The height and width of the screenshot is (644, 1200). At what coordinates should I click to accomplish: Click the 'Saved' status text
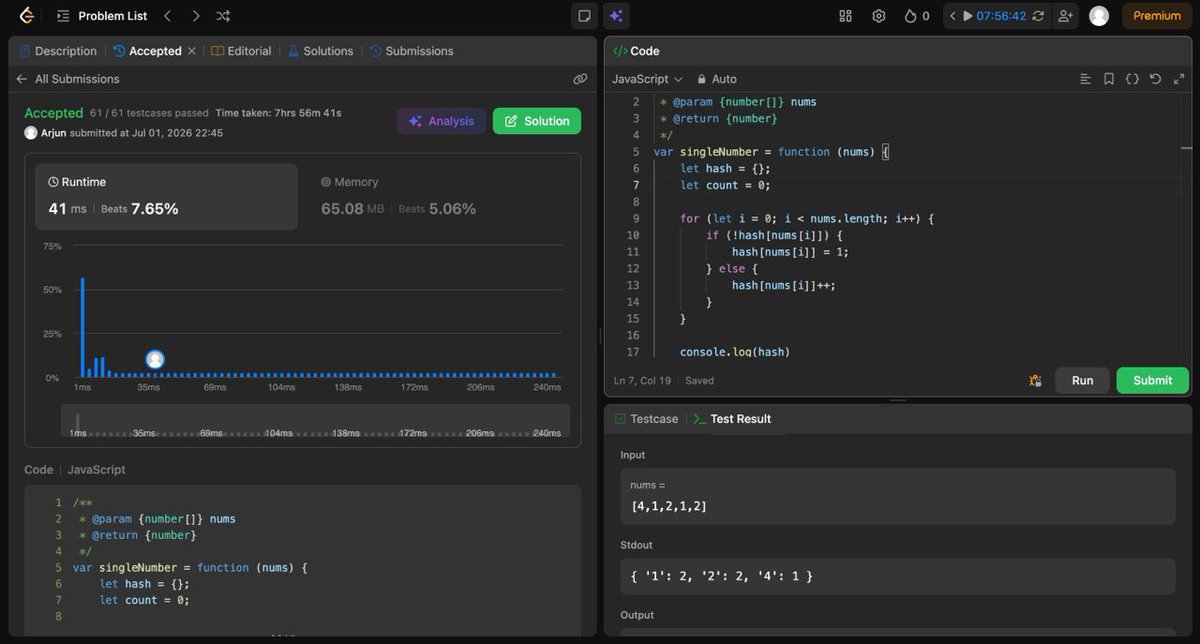coord(699,381)
